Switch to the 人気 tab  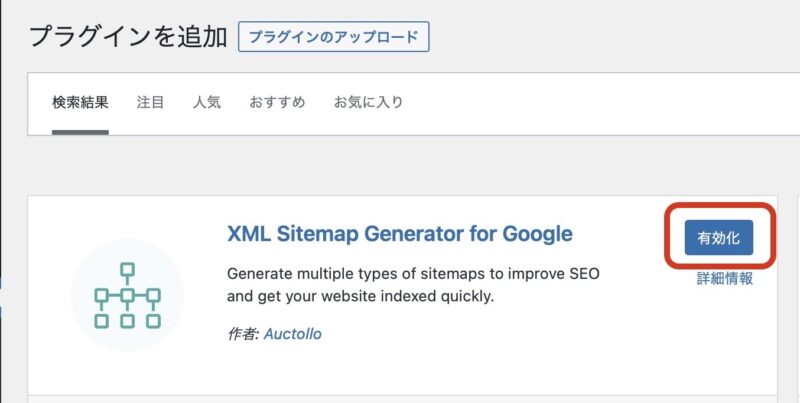pyautogui.click(x=207, y=103)
